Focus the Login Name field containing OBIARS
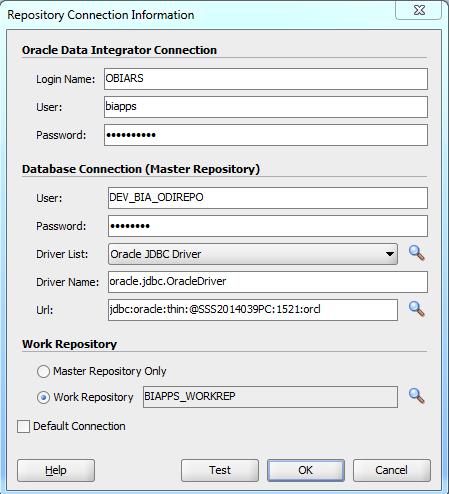 [266, 79]
